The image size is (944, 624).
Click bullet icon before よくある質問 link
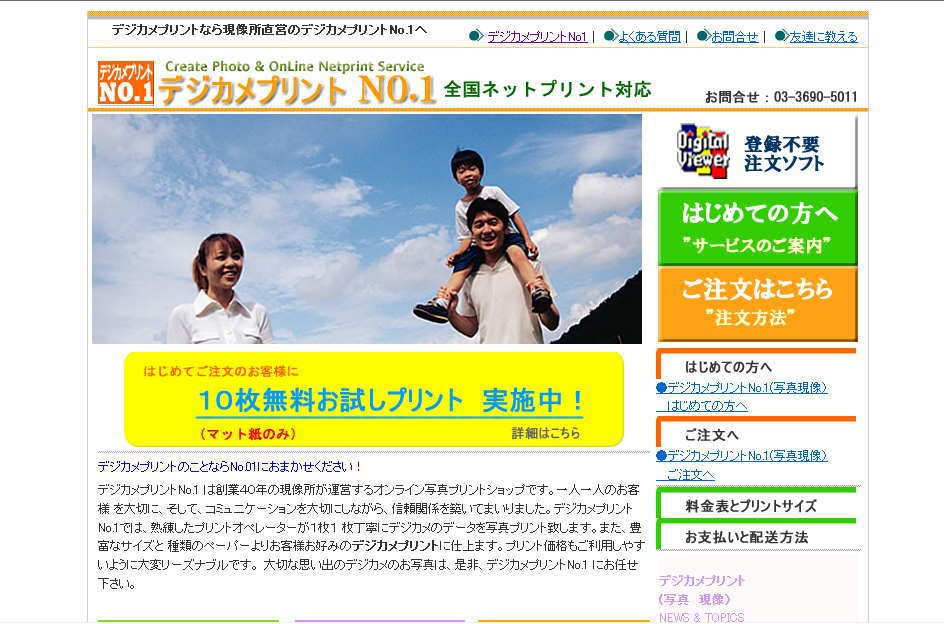(x=610, y=36)
